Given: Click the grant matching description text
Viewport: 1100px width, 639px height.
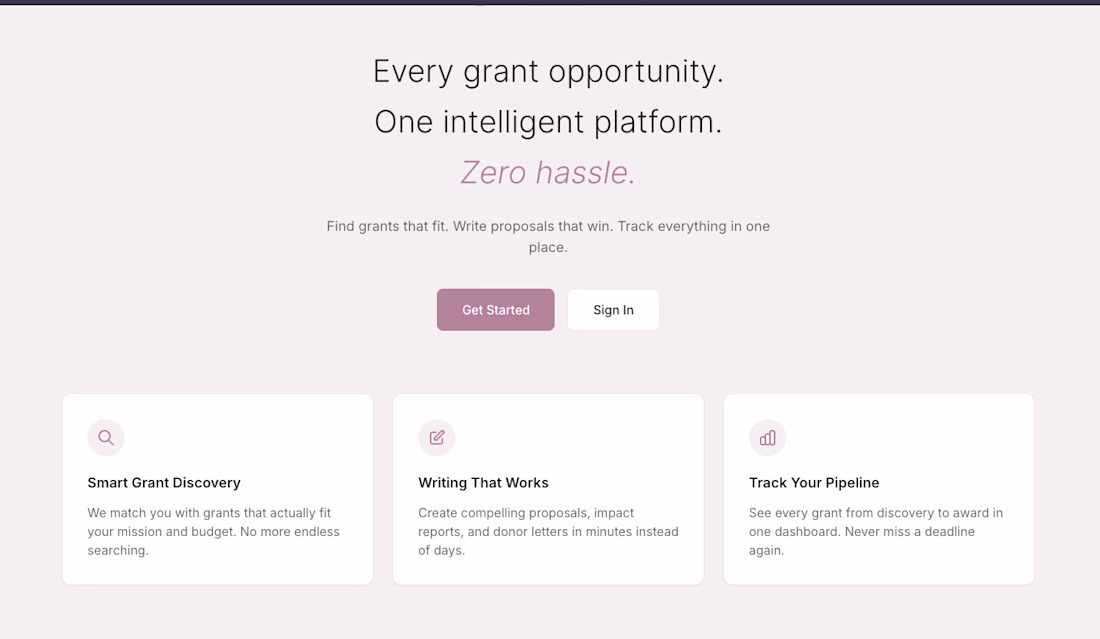Looking at the screenshot, I should pos(213,531).
